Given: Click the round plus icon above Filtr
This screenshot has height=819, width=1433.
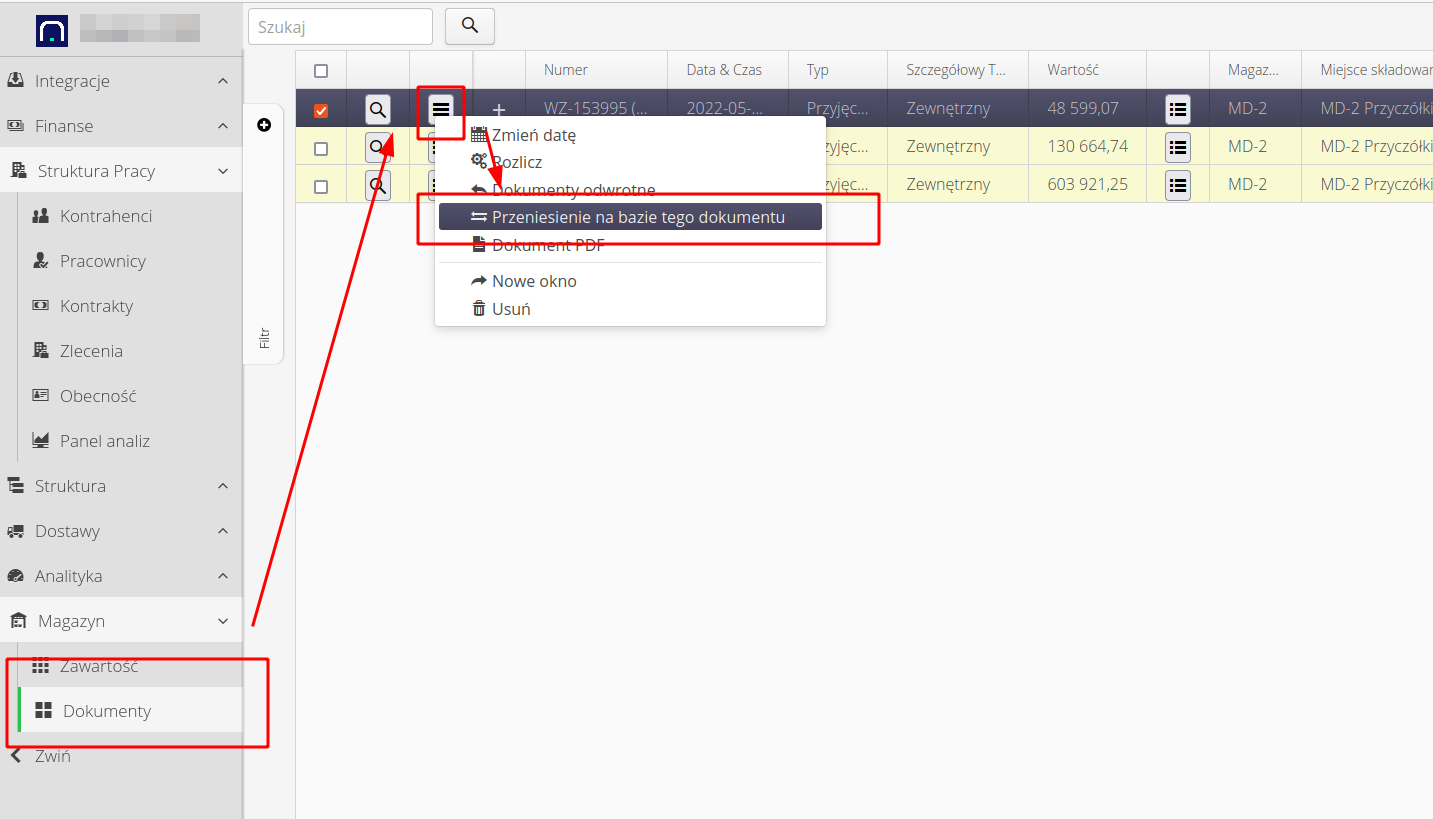Looking at the screenshot, I should point(264,125).
